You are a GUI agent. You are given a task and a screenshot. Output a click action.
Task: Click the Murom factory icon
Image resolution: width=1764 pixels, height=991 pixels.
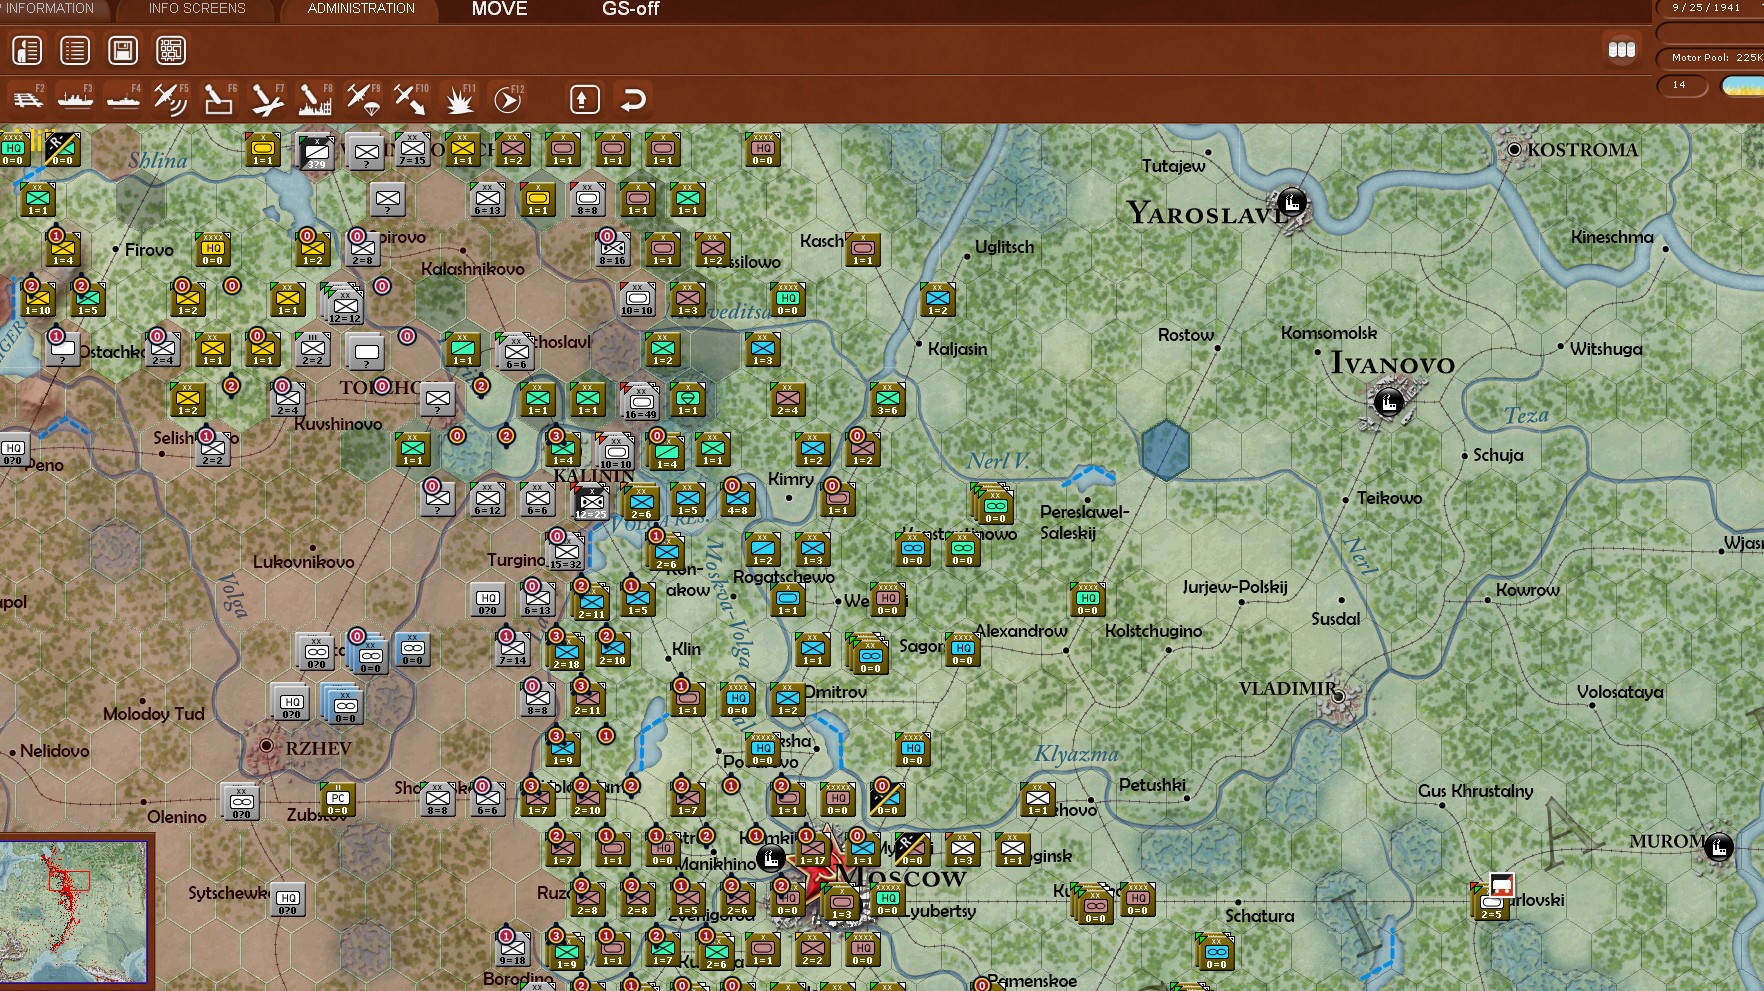(1718, 848)
